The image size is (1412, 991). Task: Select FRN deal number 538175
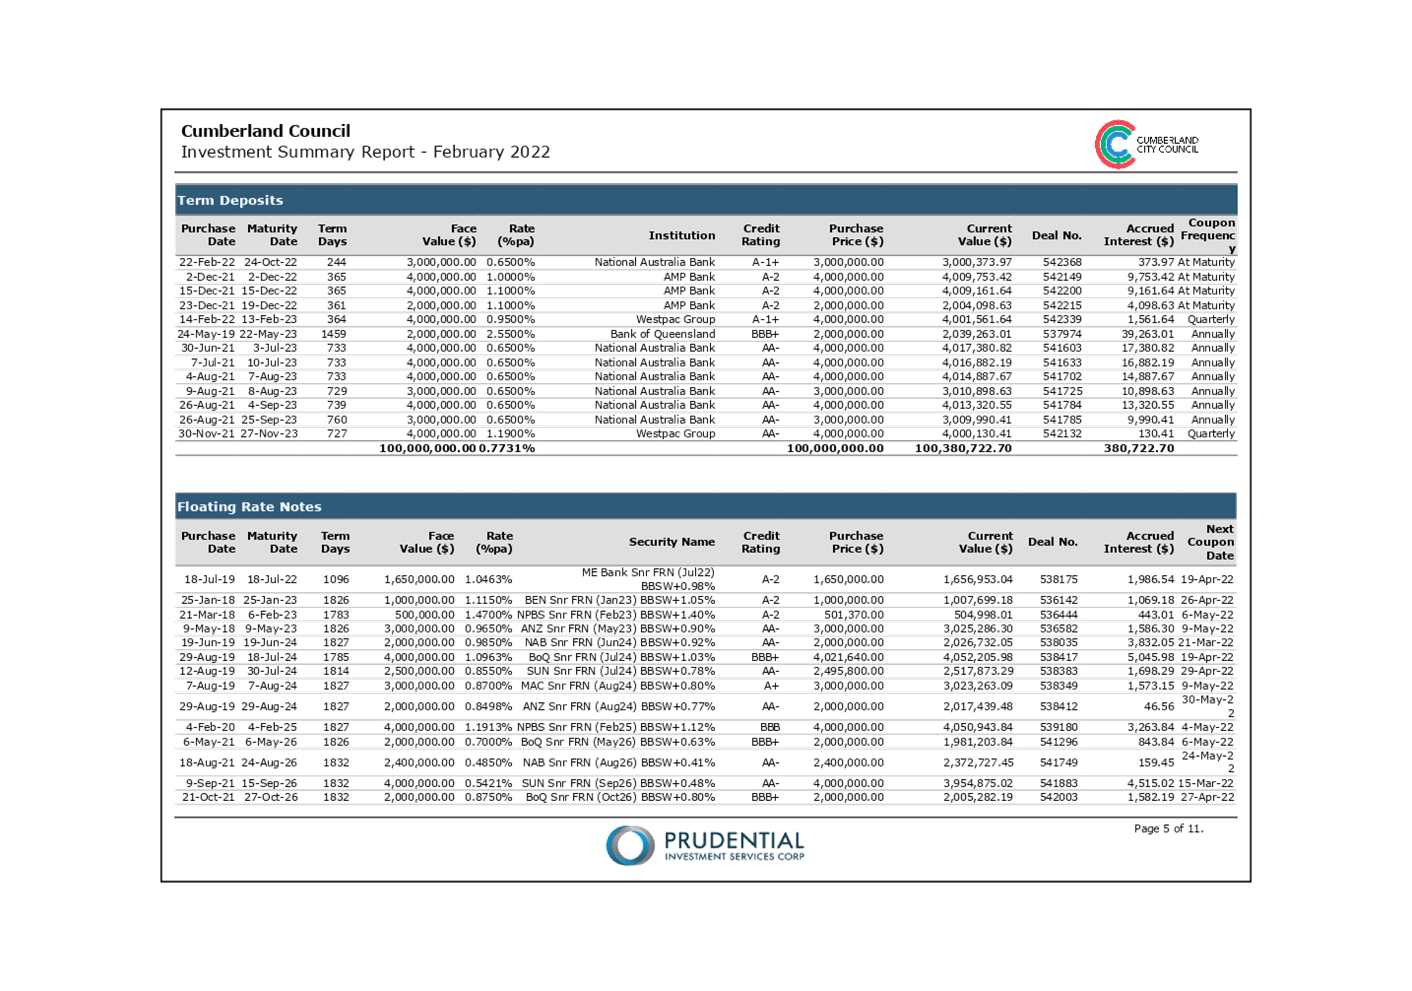pos(1058,579)
